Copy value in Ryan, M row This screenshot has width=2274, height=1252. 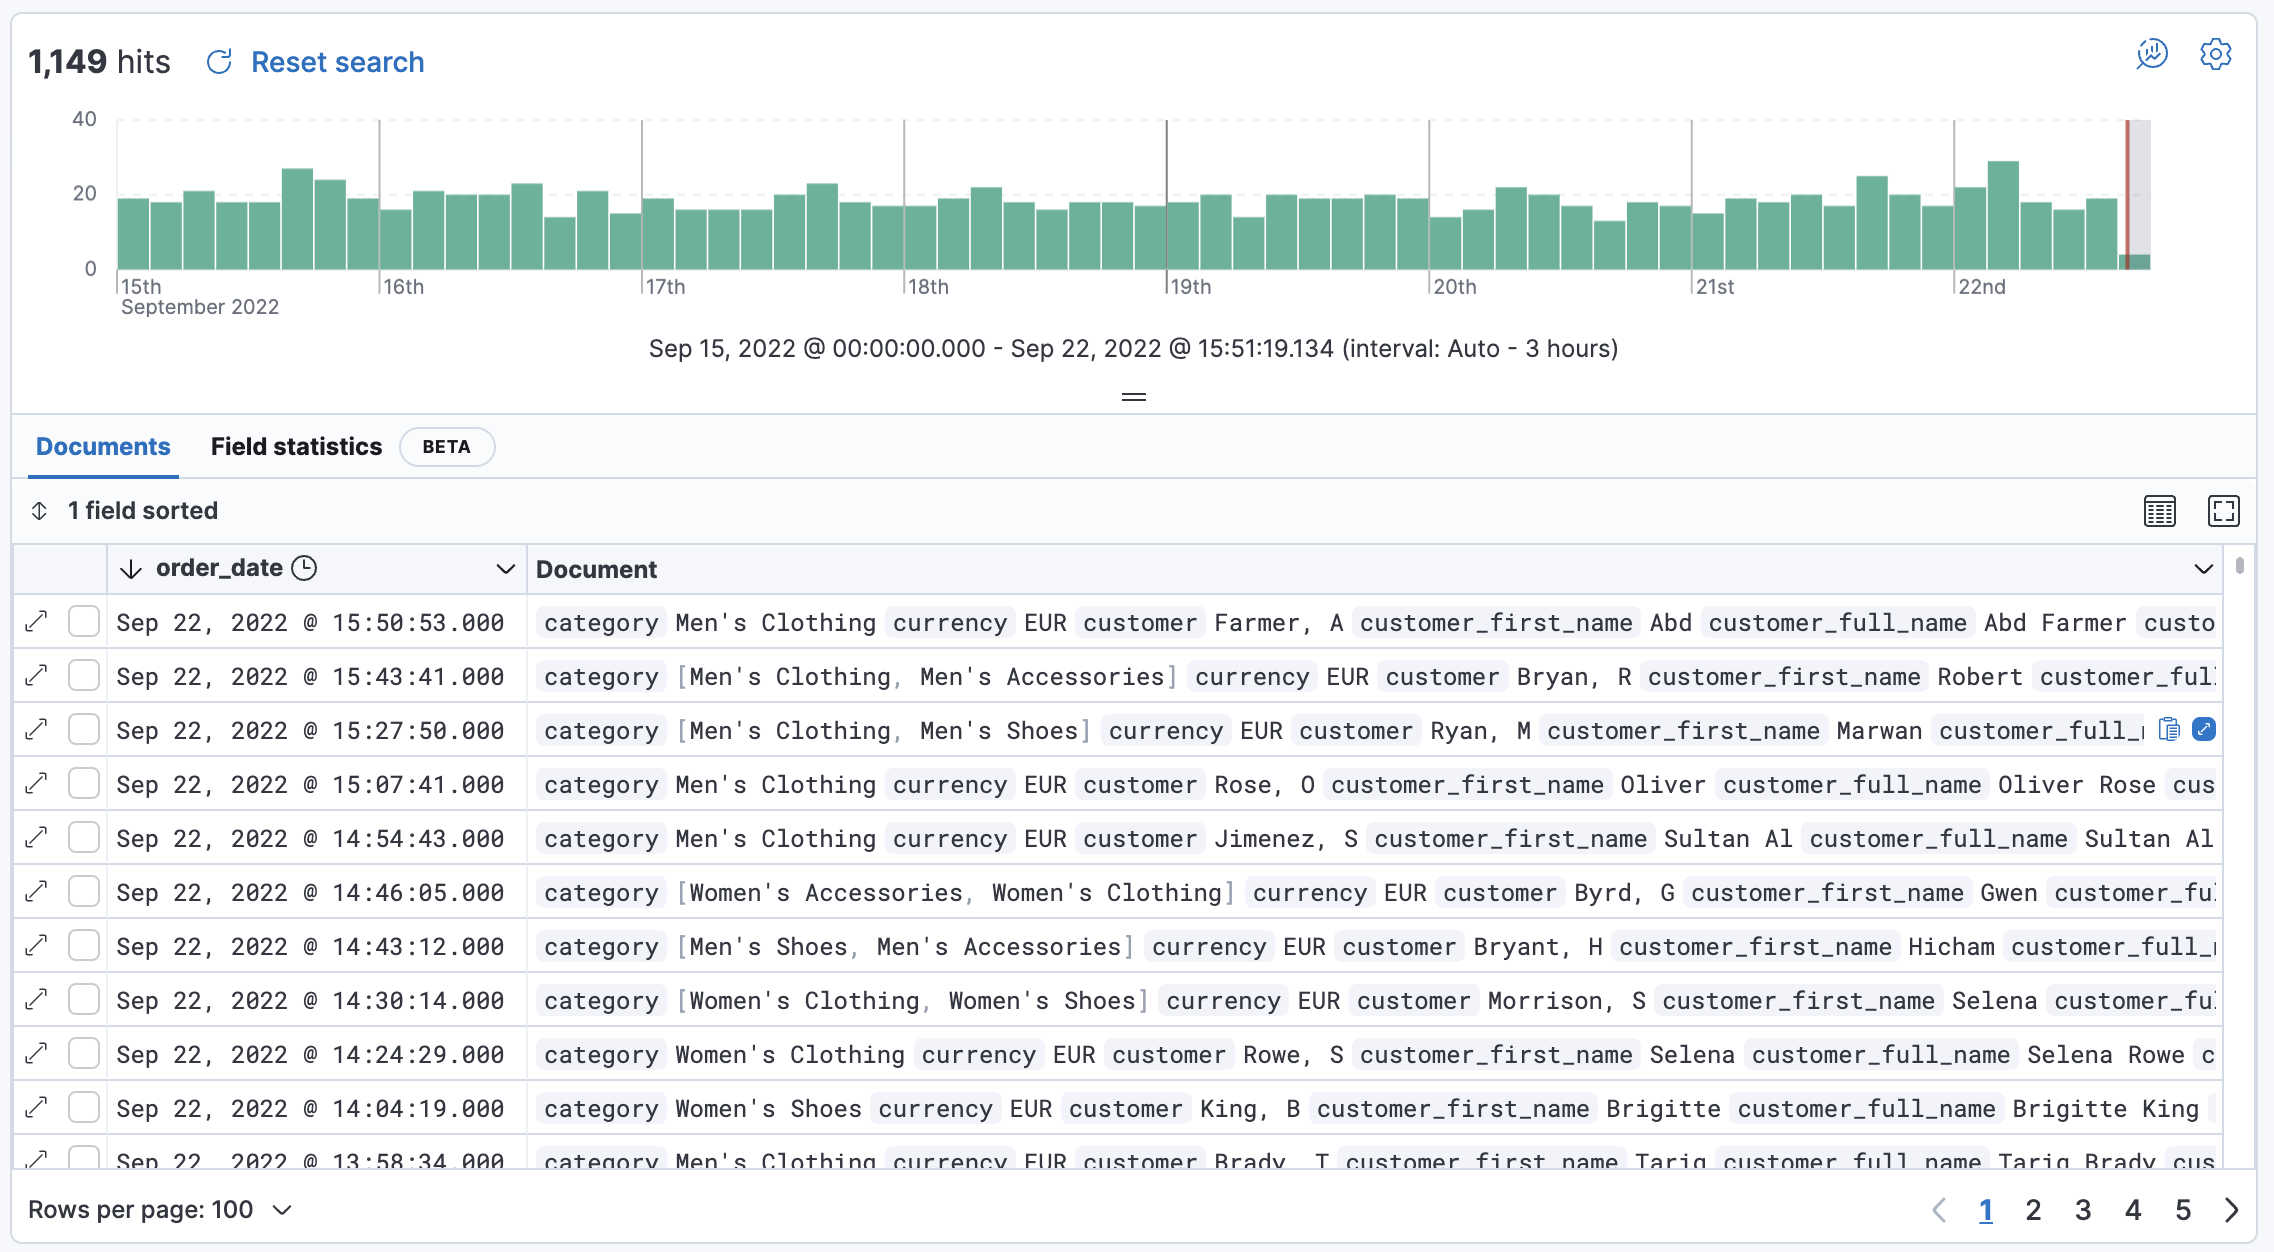pyautogui.click(x=2169, y=730)
